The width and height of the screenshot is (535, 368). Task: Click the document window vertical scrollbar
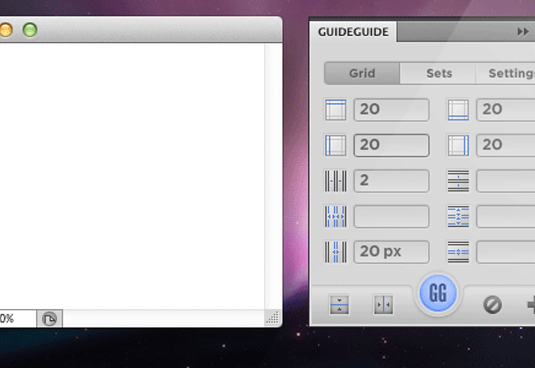[273, 176]
